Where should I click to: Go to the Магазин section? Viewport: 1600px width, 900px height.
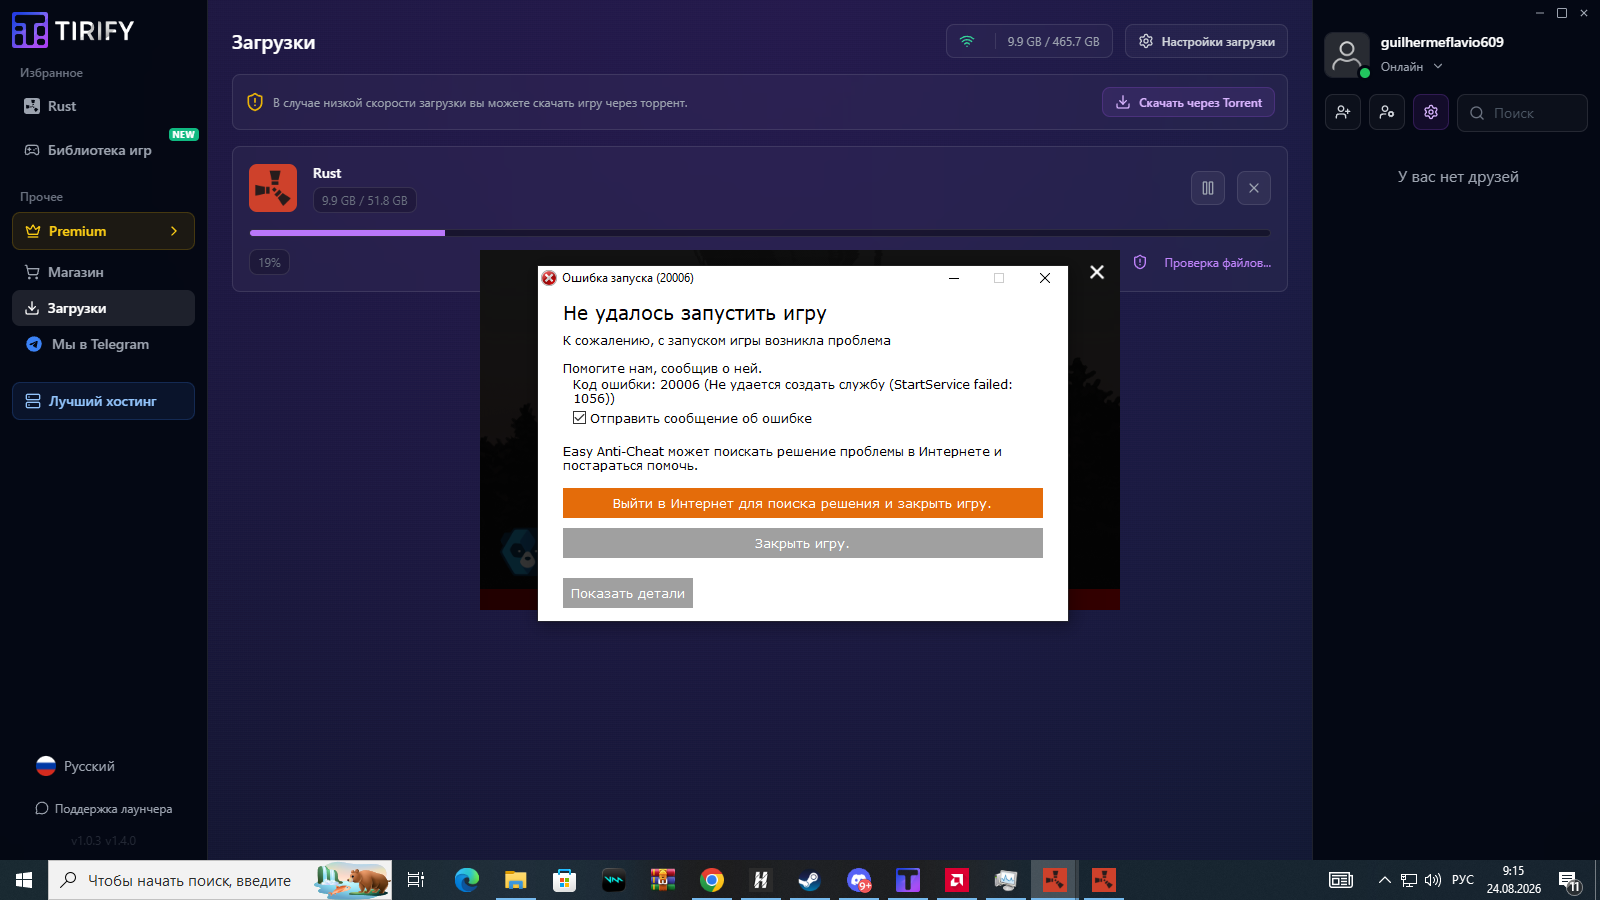click(64, 272)
